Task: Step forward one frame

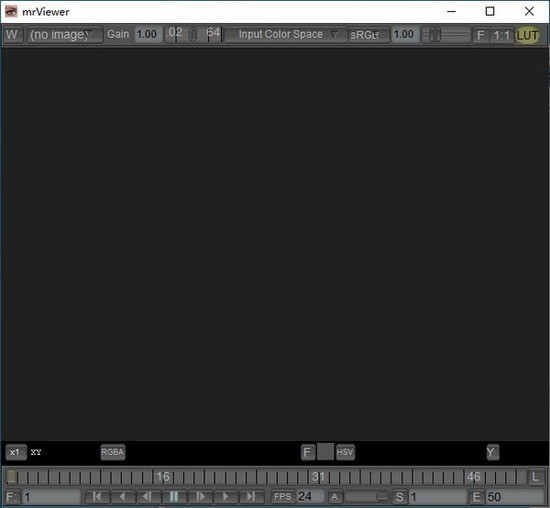Action: 200,496
